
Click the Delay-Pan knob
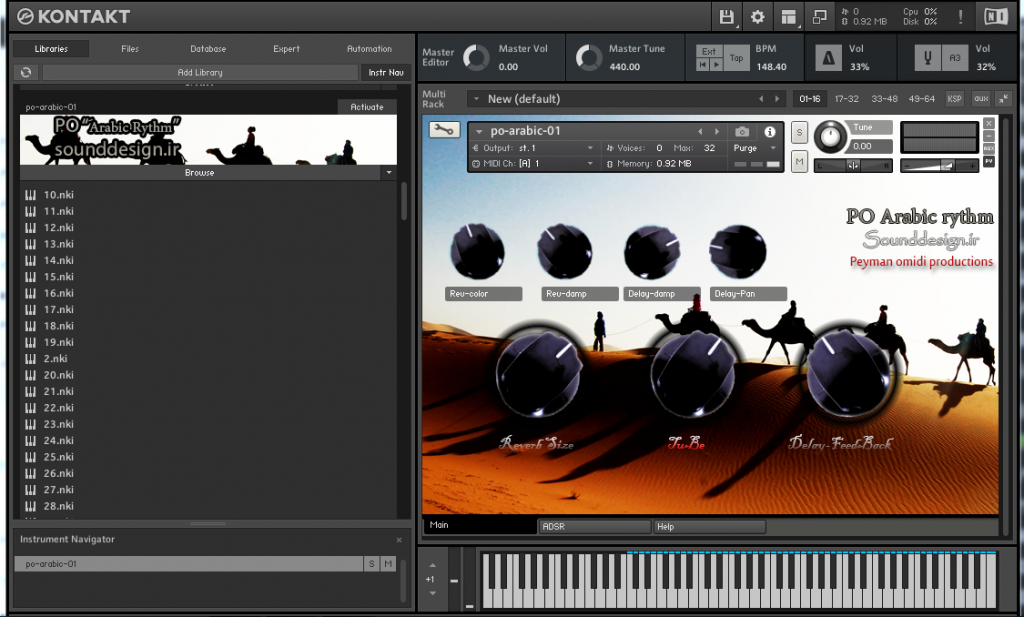point(738,252)
